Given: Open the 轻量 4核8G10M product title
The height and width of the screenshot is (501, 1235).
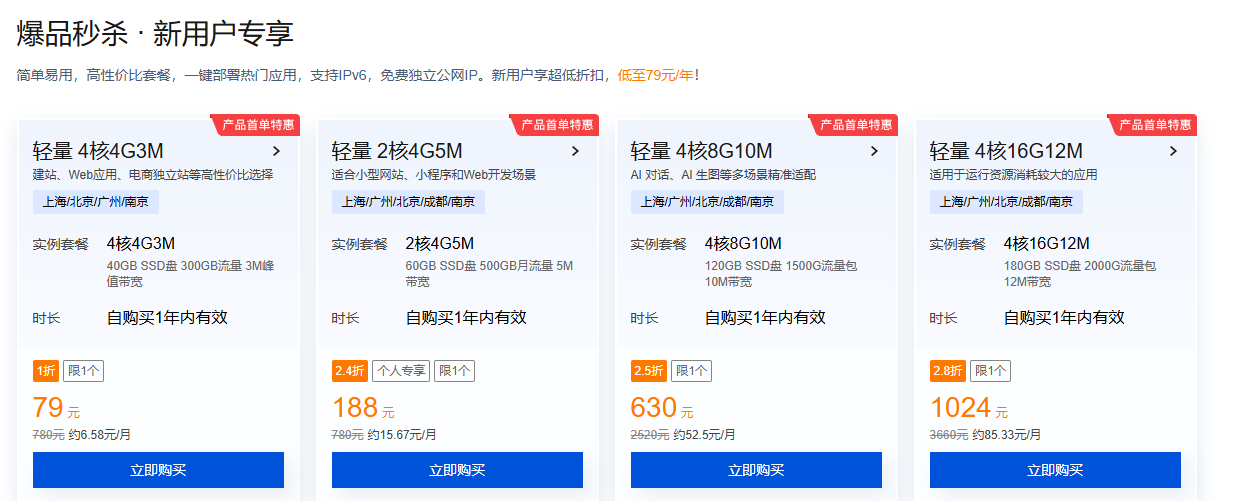Looking at the screenshot, I should pyautogui.click(x=701, y=152).
